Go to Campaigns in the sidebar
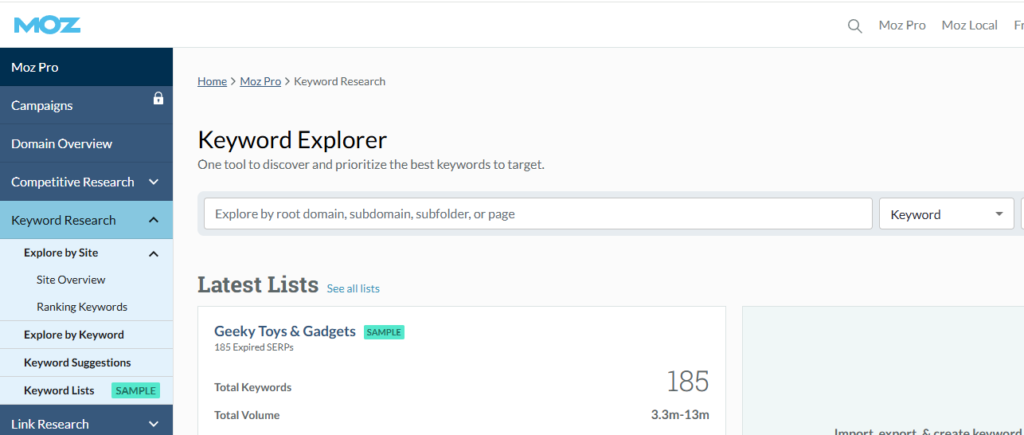Viewport: 1024px width, 435px height. coord(86,105)
